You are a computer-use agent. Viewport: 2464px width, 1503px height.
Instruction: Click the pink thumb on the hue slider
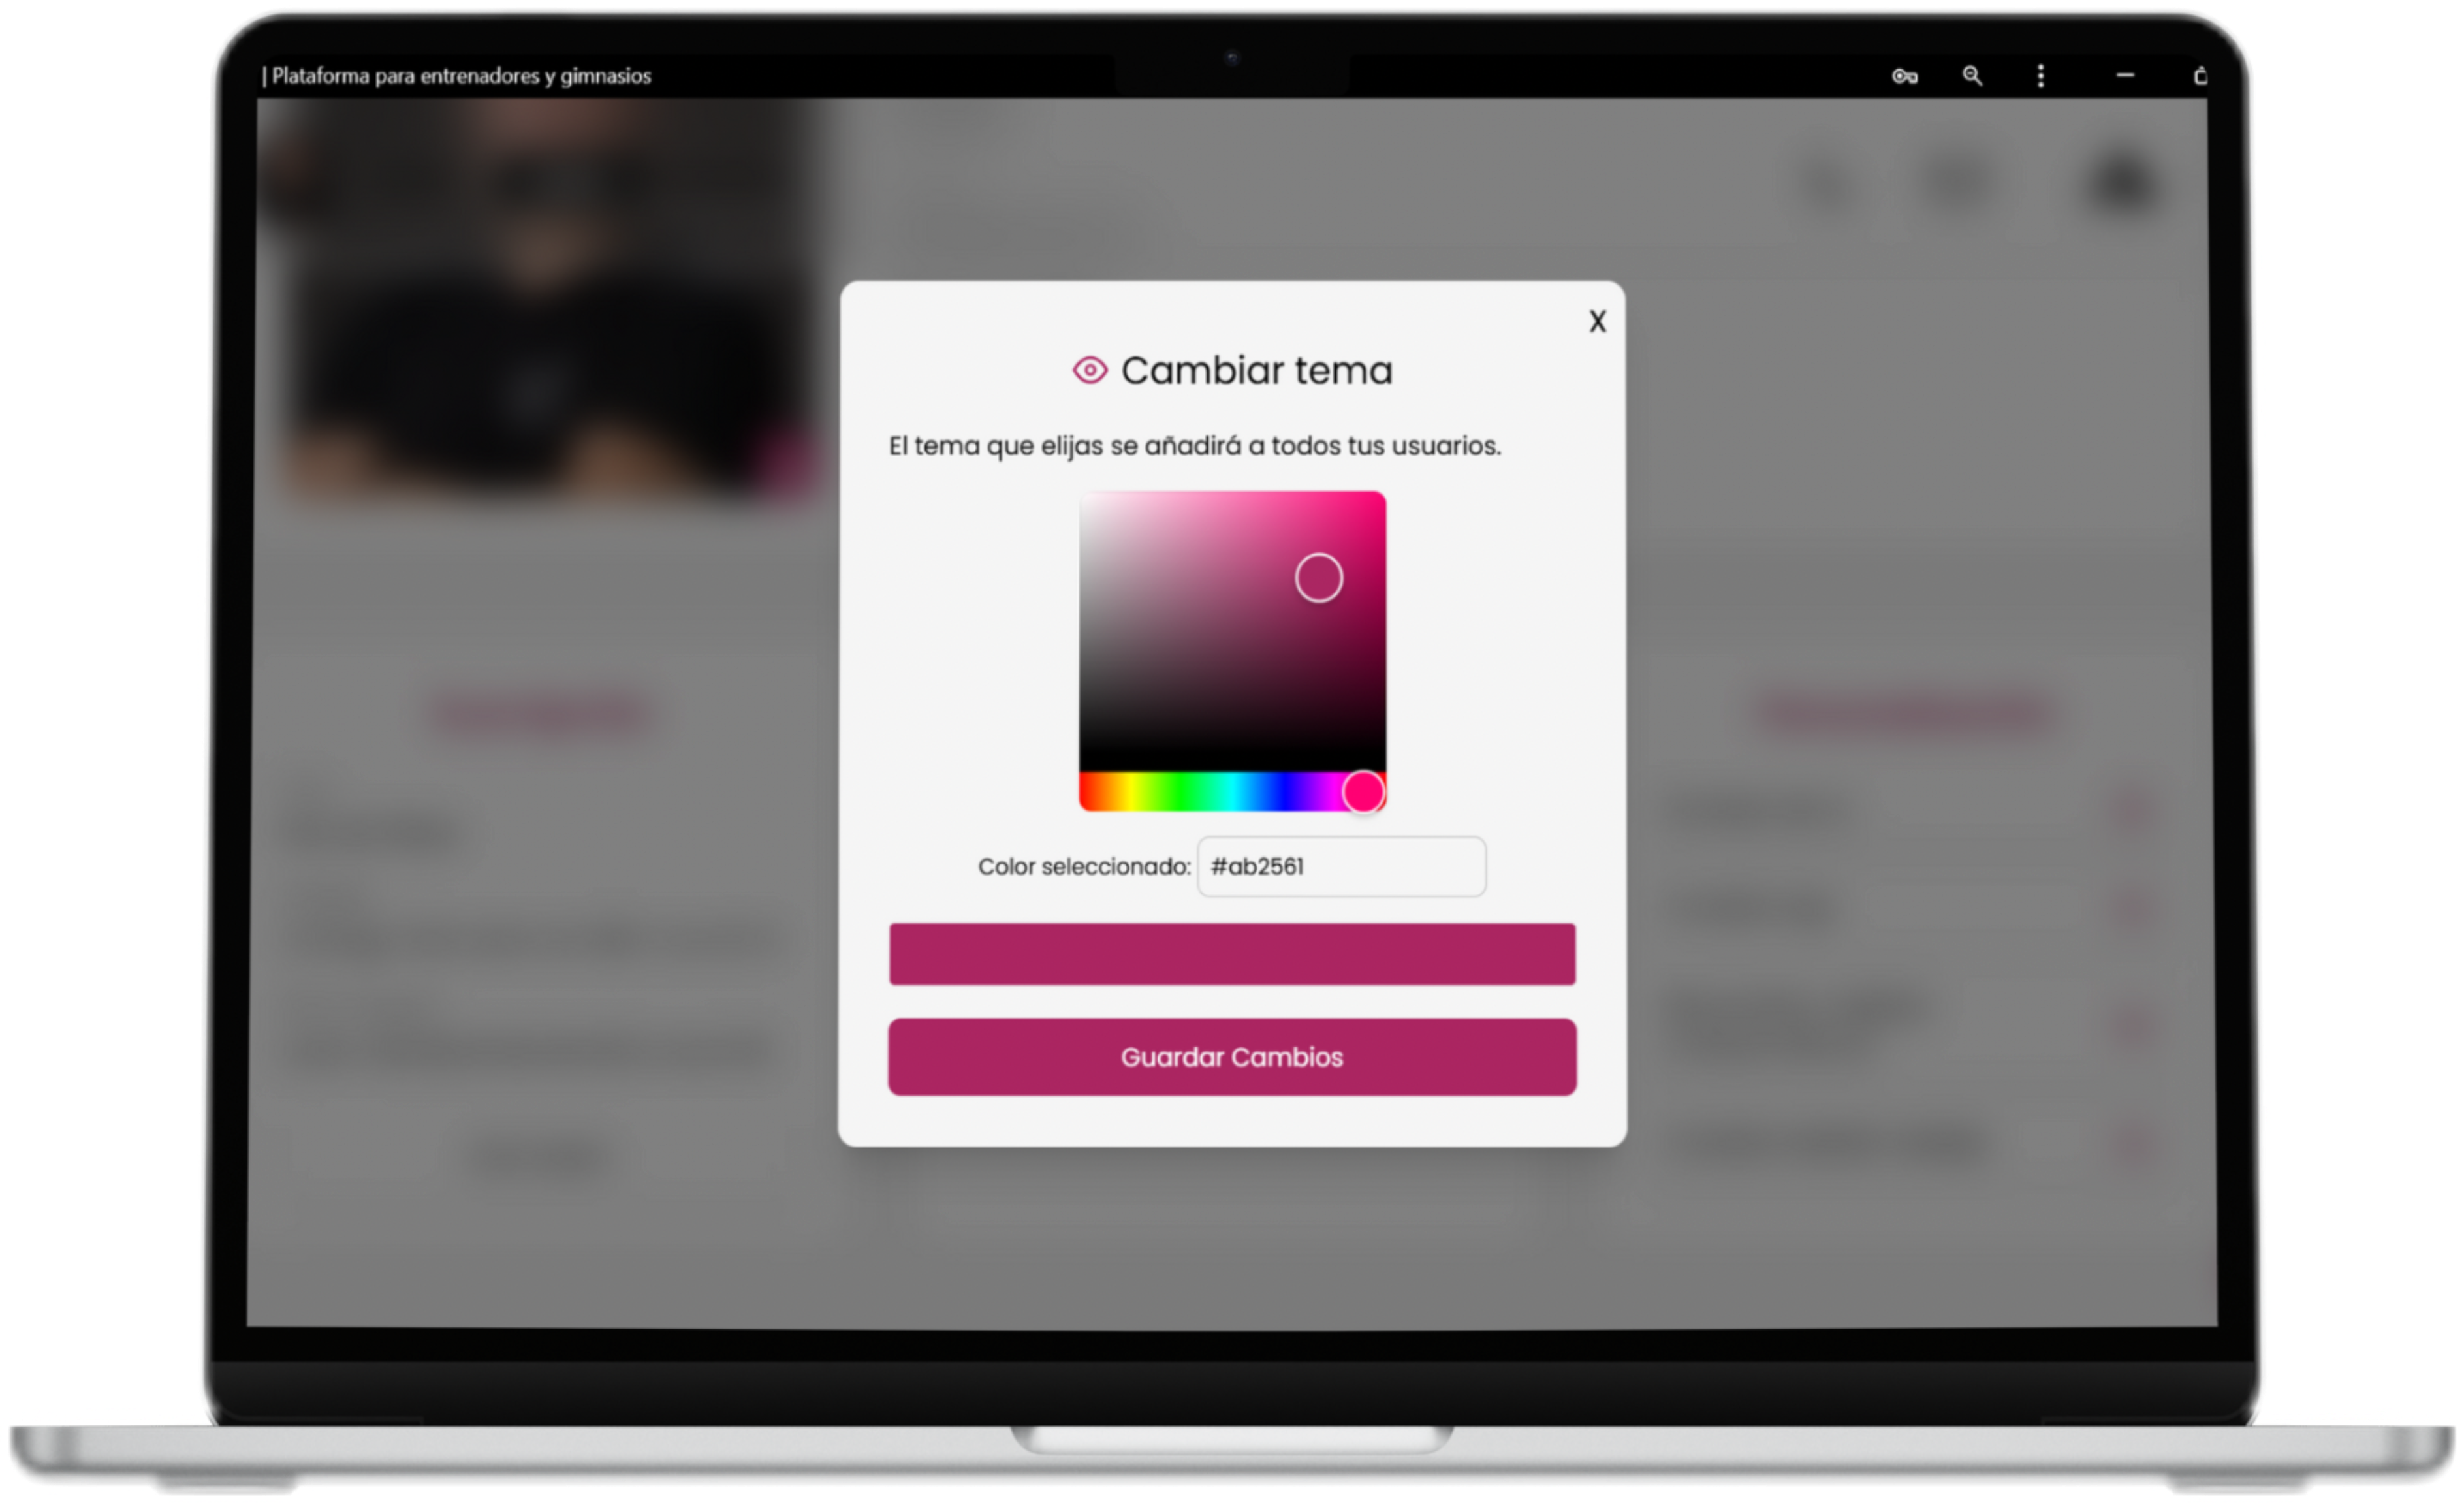(1362, 791)
